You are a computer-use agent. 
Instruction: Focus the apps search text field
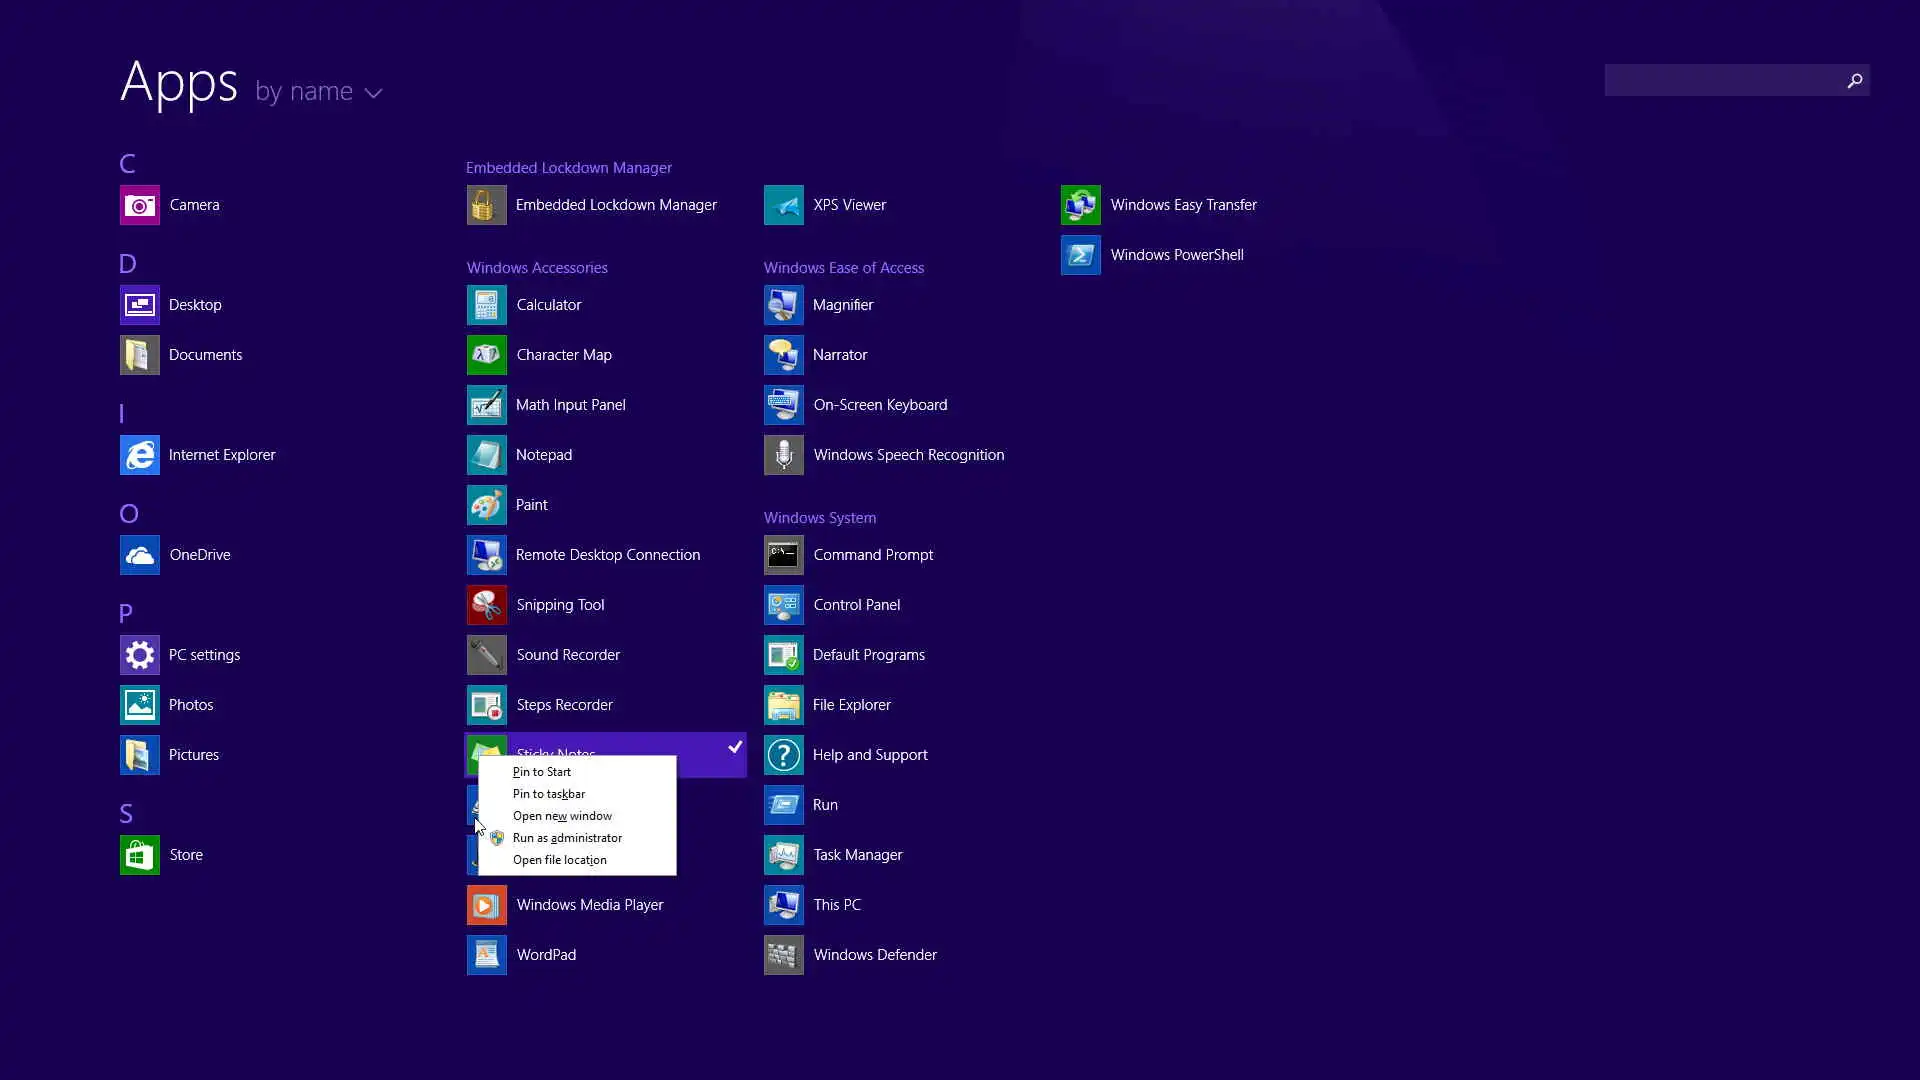coord(1722,81)
